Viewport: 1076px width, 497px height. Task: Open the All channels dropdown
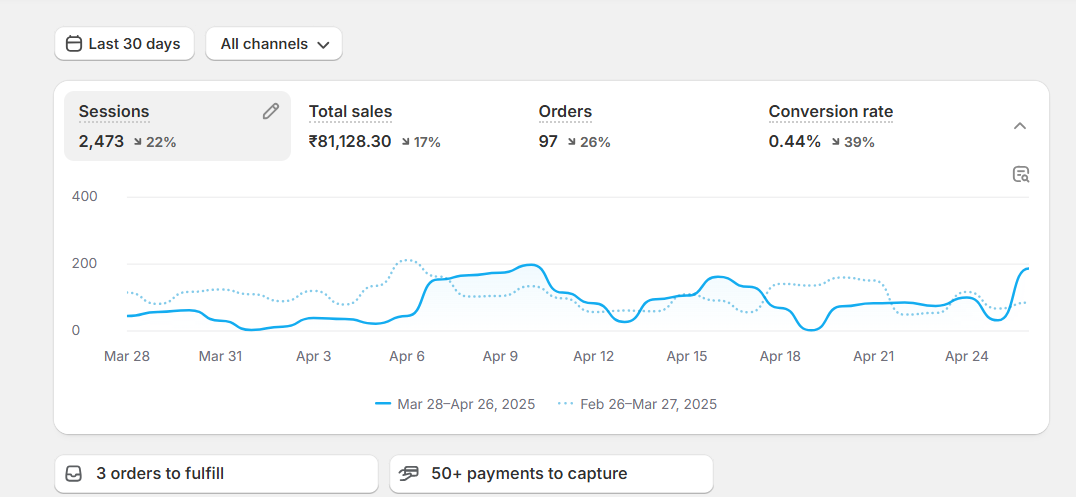(x=274, y=44)
